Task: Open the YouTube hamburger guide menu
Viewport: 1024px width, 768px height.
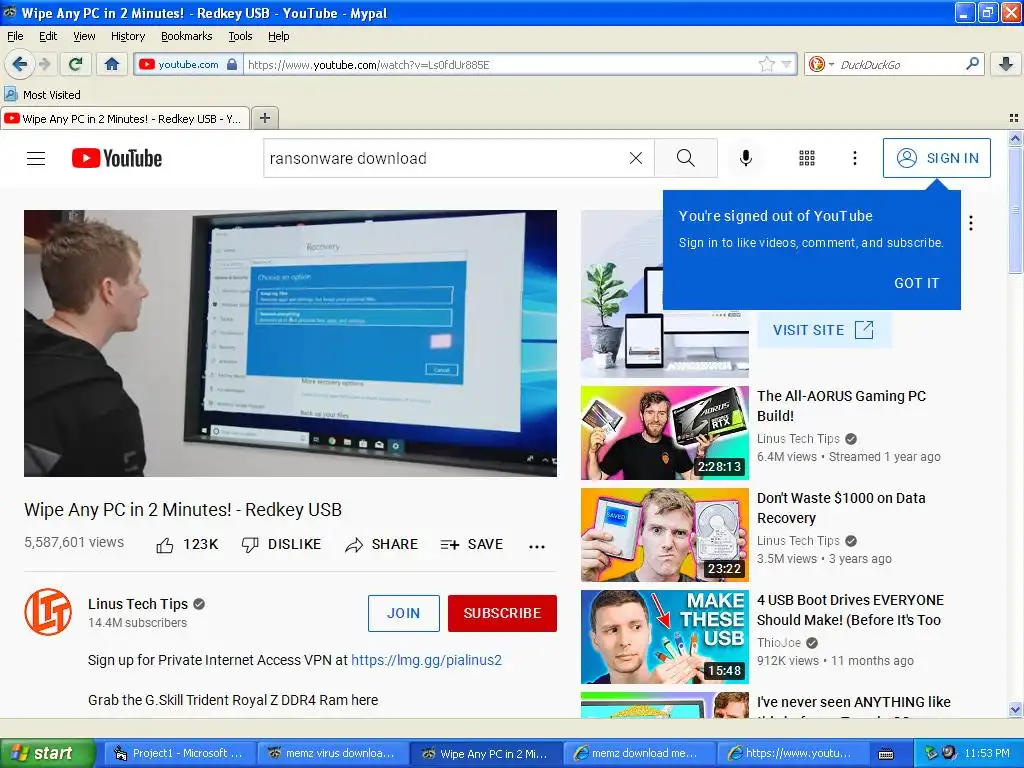Action: click(x=36, y=158)
